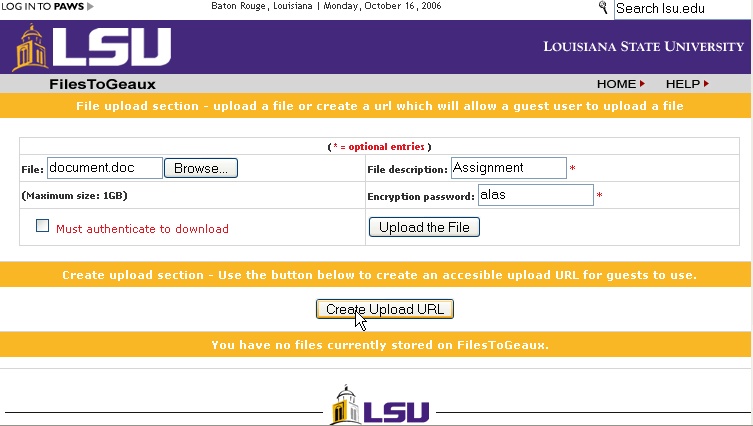The width and height of the screenshot is (753, 426).
Task: Click the FilesToGeaux title
Action: click(102, 85)
